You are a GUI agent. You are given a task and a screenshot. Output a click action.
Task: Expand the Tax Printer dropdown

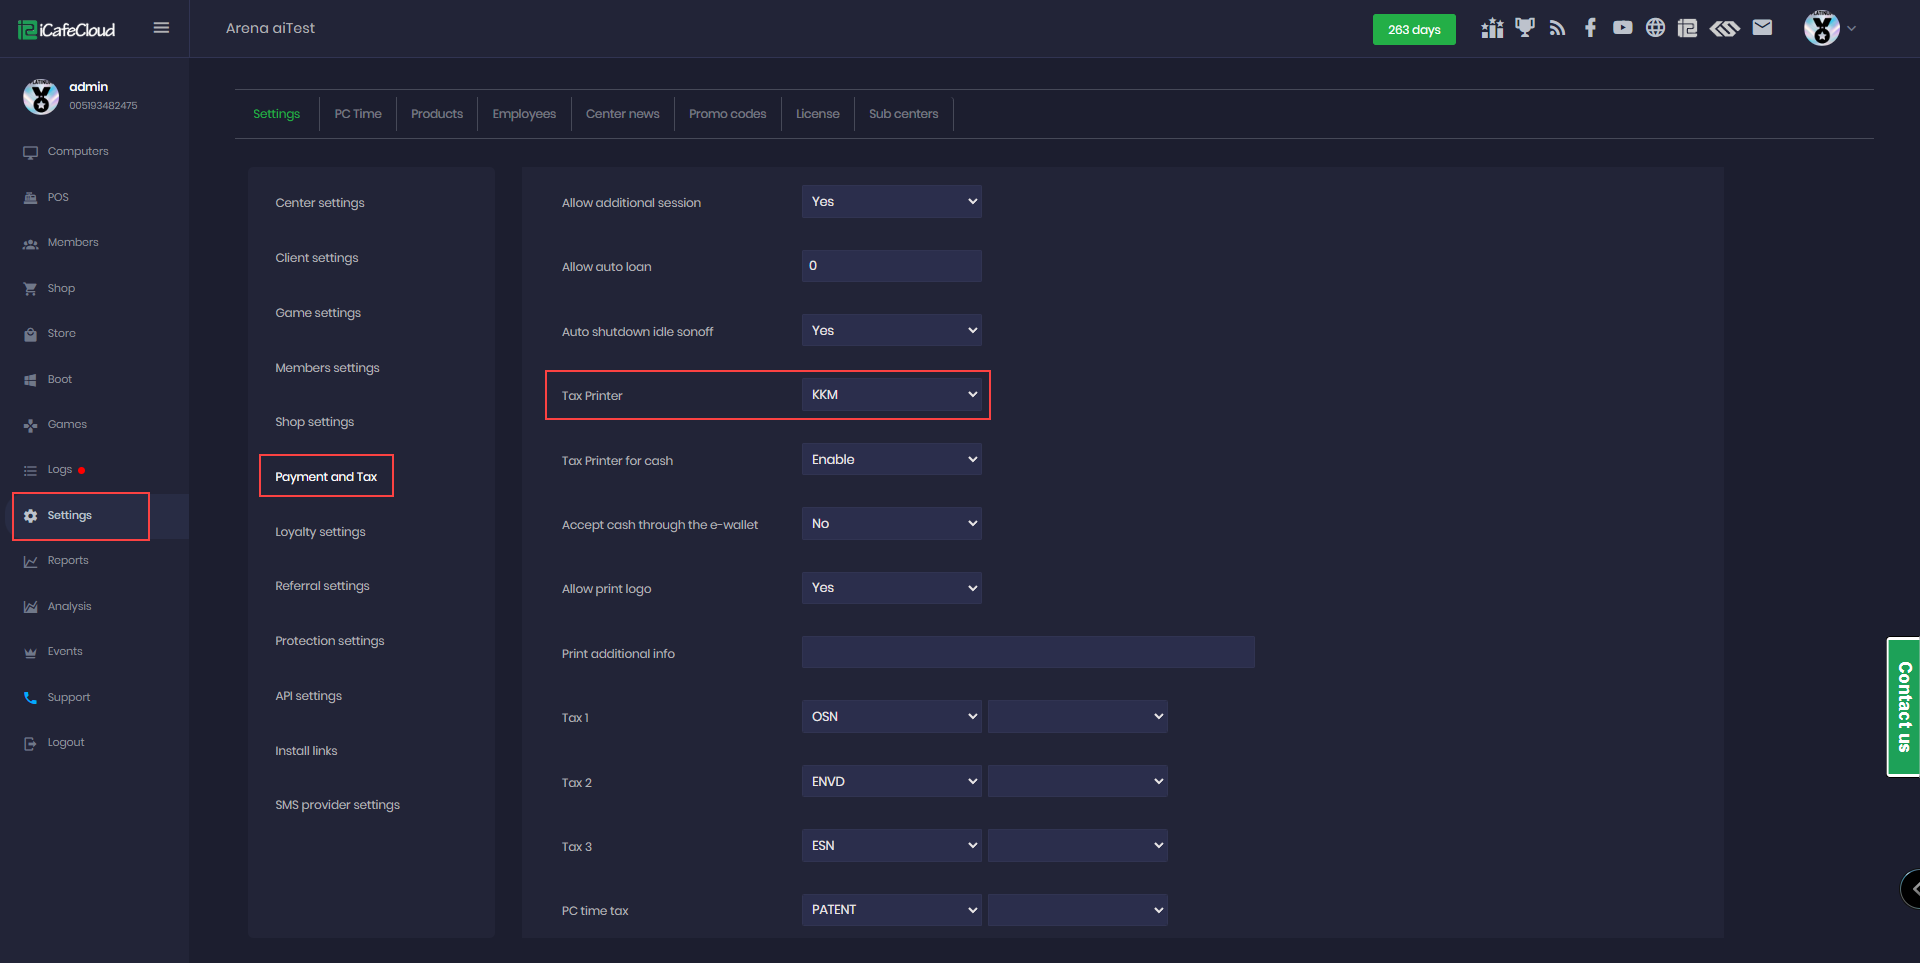click(x=891, y=395)
